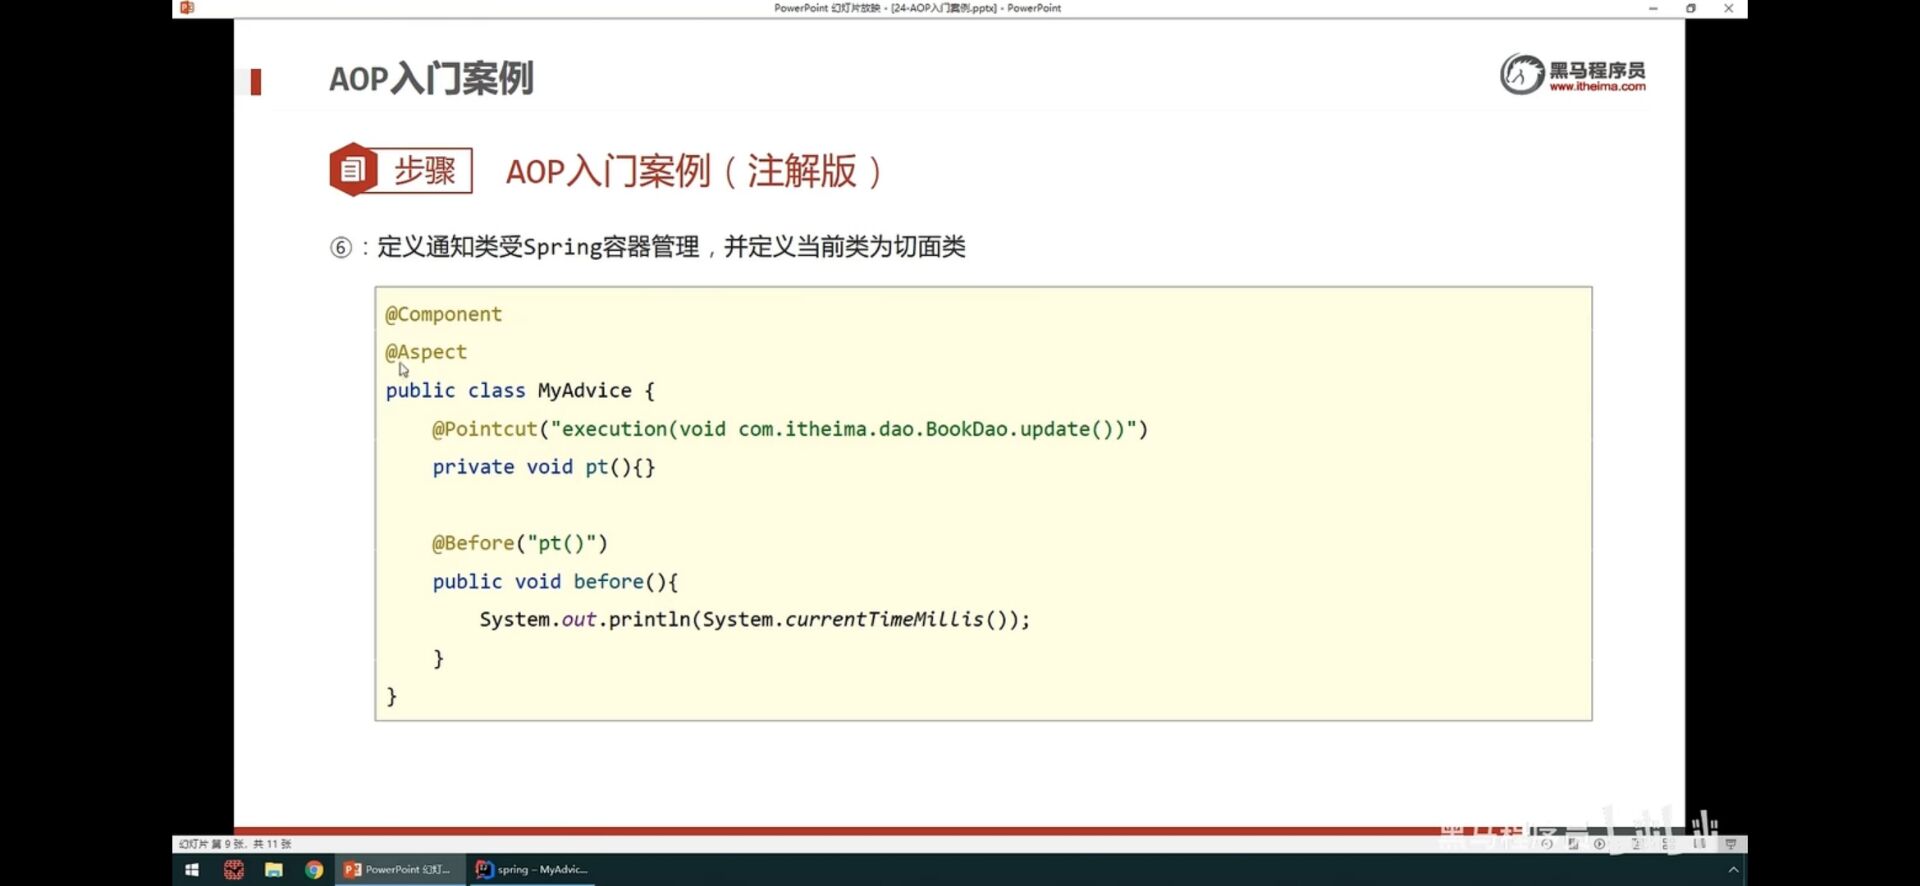The width and height of the screenshot is (1920, 886).
Task: Click the System.out.println code line
Action: [755, 619]
